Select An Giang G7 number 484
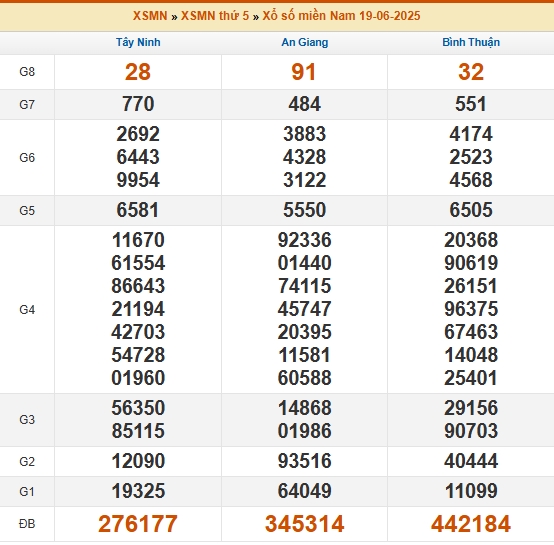 tap(305, 104)
